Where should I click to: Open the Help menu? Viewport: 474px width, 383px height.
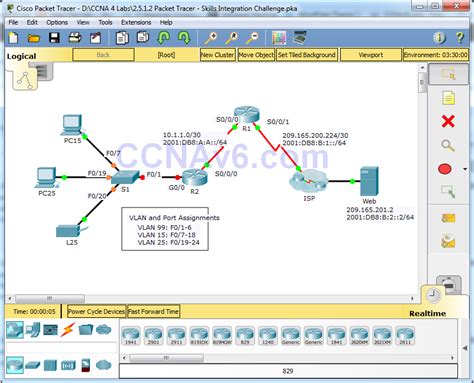click(166, 22)
